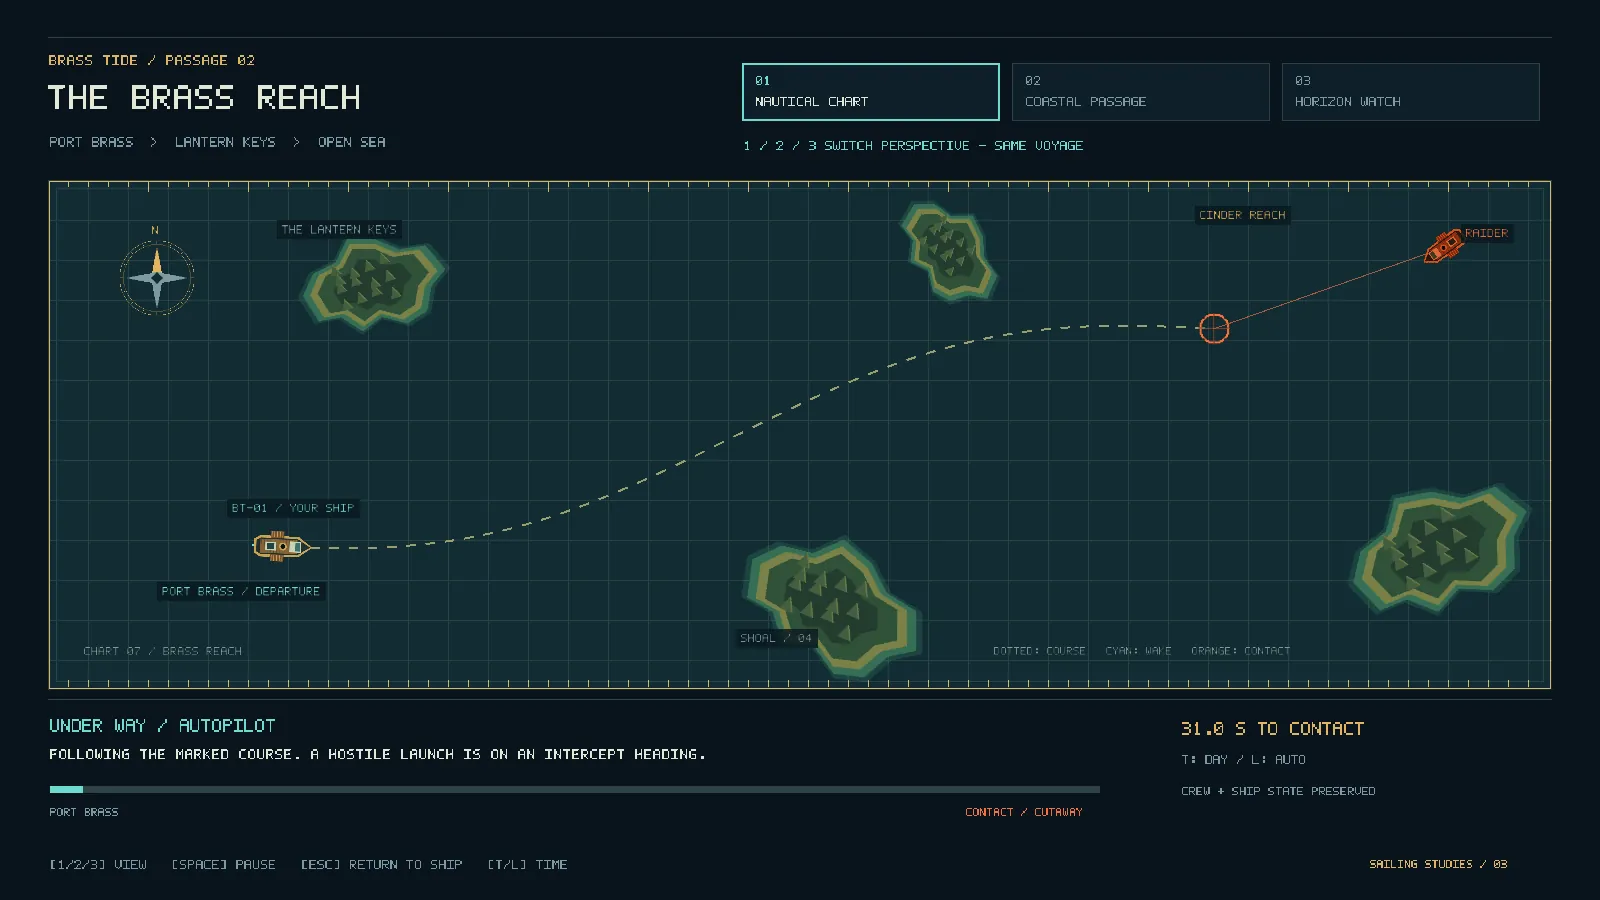The image size is (1600, 900).
Task: Click the orange raider ship icon
Action: tap(1443, 246)
